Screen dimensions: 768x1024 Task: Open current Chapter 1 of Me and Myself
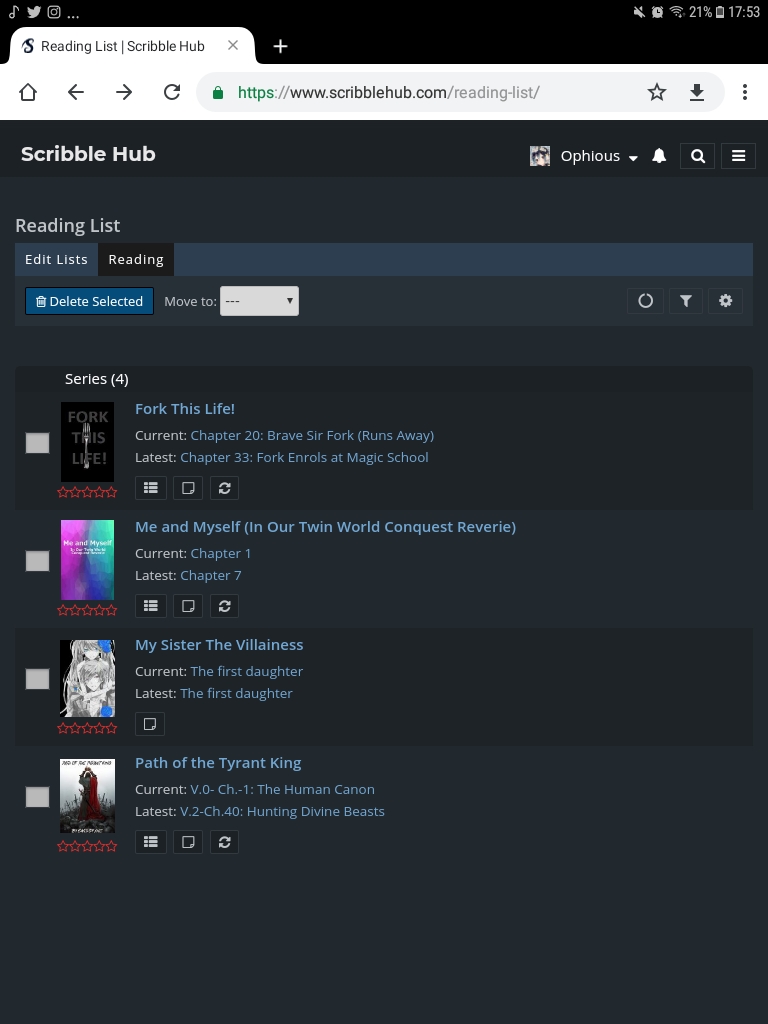pyautogui.click(x=221, y=554)
